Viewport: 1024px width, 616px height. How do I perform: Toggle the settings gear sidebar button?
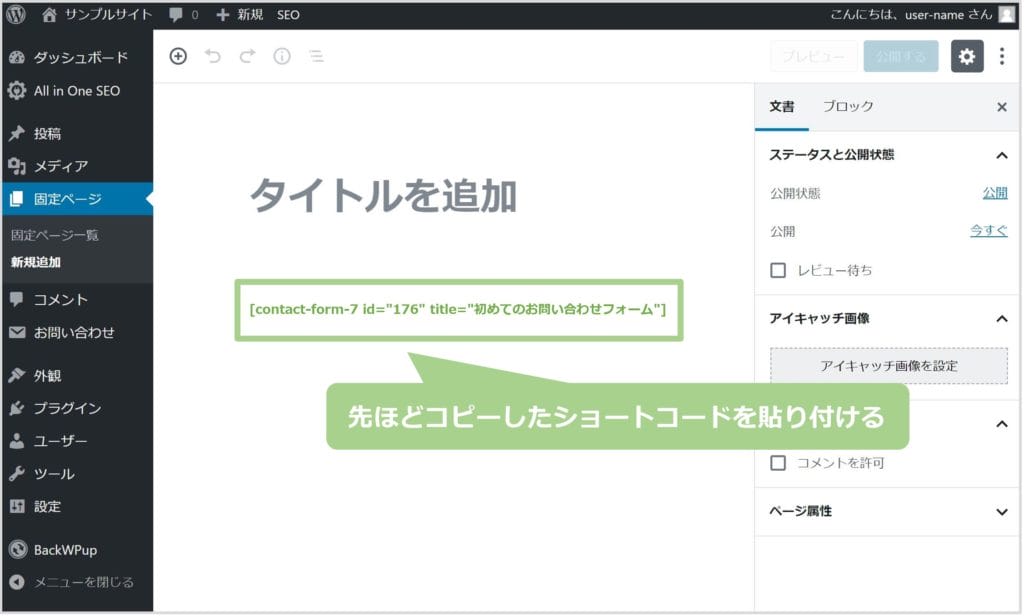point(966,57)
